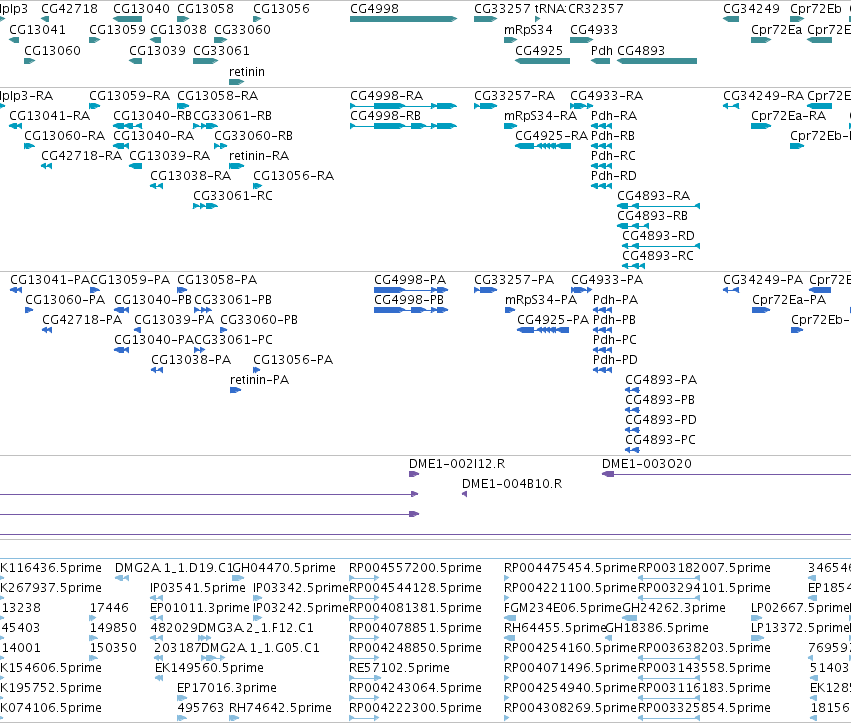The height and width of the screenshot is (723, 851).
Task: Select the CG13060 gene label
Action: click(x=52, y=50)
